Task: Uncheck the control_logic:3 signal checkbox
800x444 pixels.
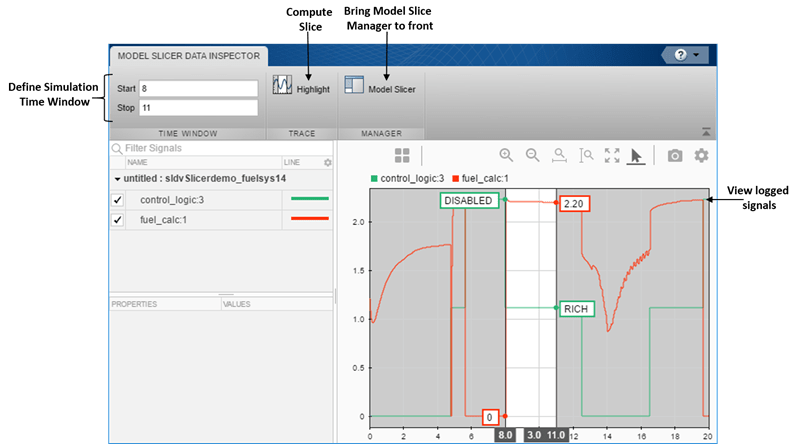Action: click(x=118, y=200)
